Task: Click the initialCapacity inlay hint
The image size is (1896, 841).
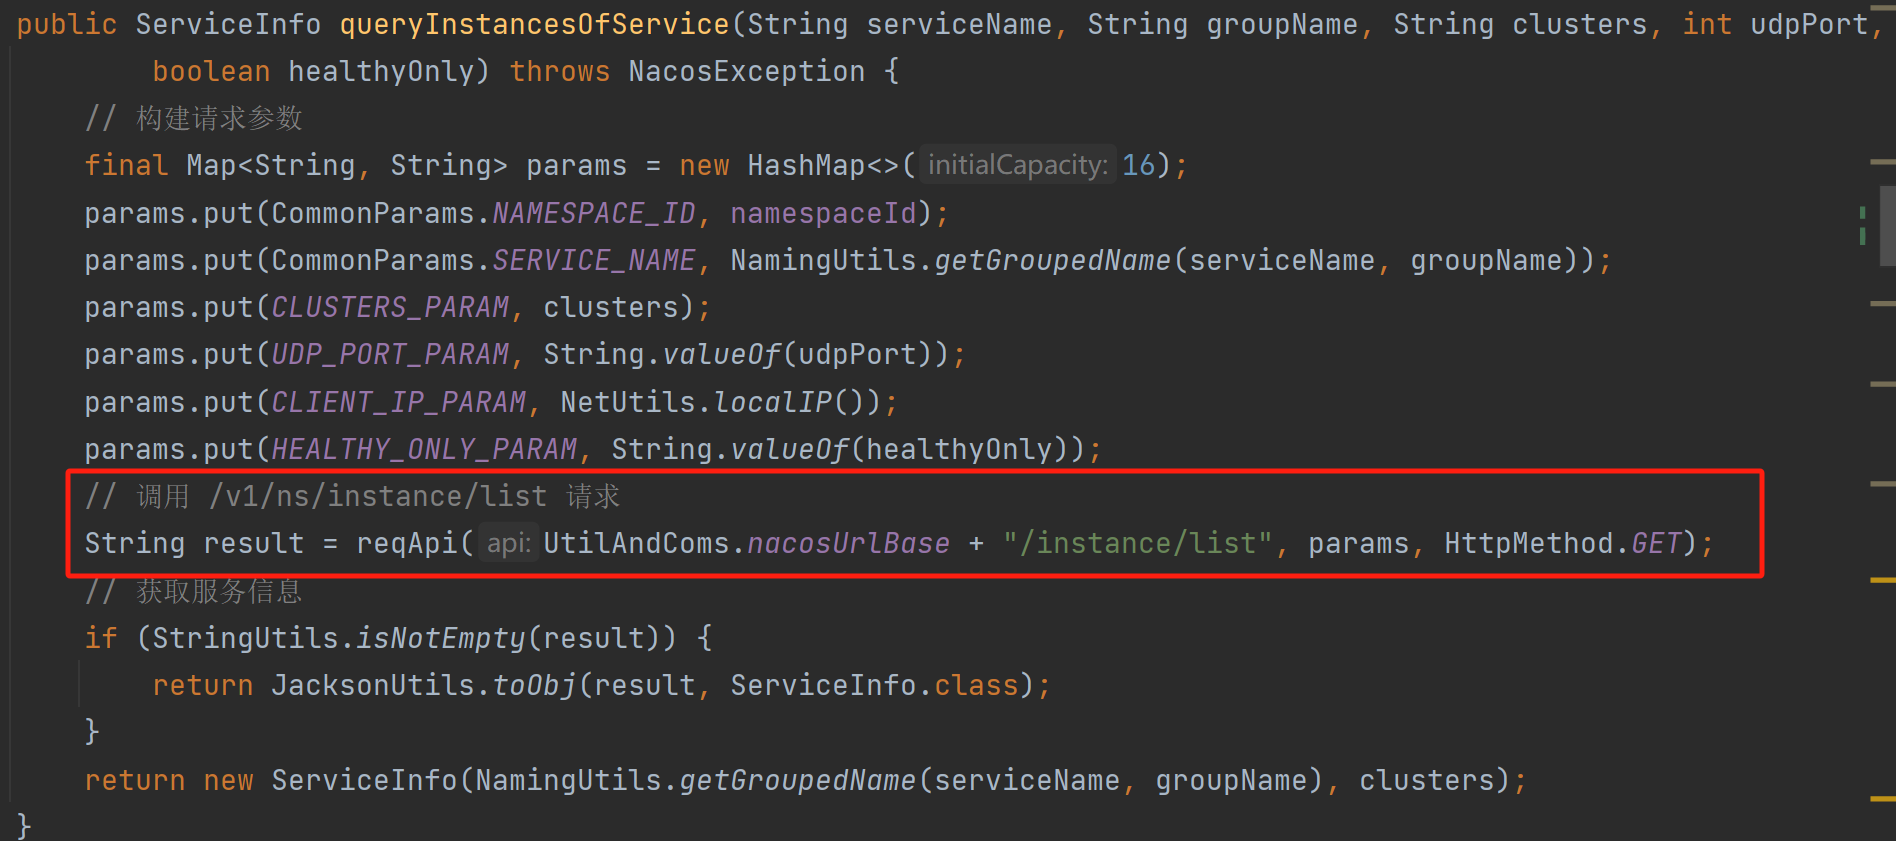Action: [x=1017, y=165]
